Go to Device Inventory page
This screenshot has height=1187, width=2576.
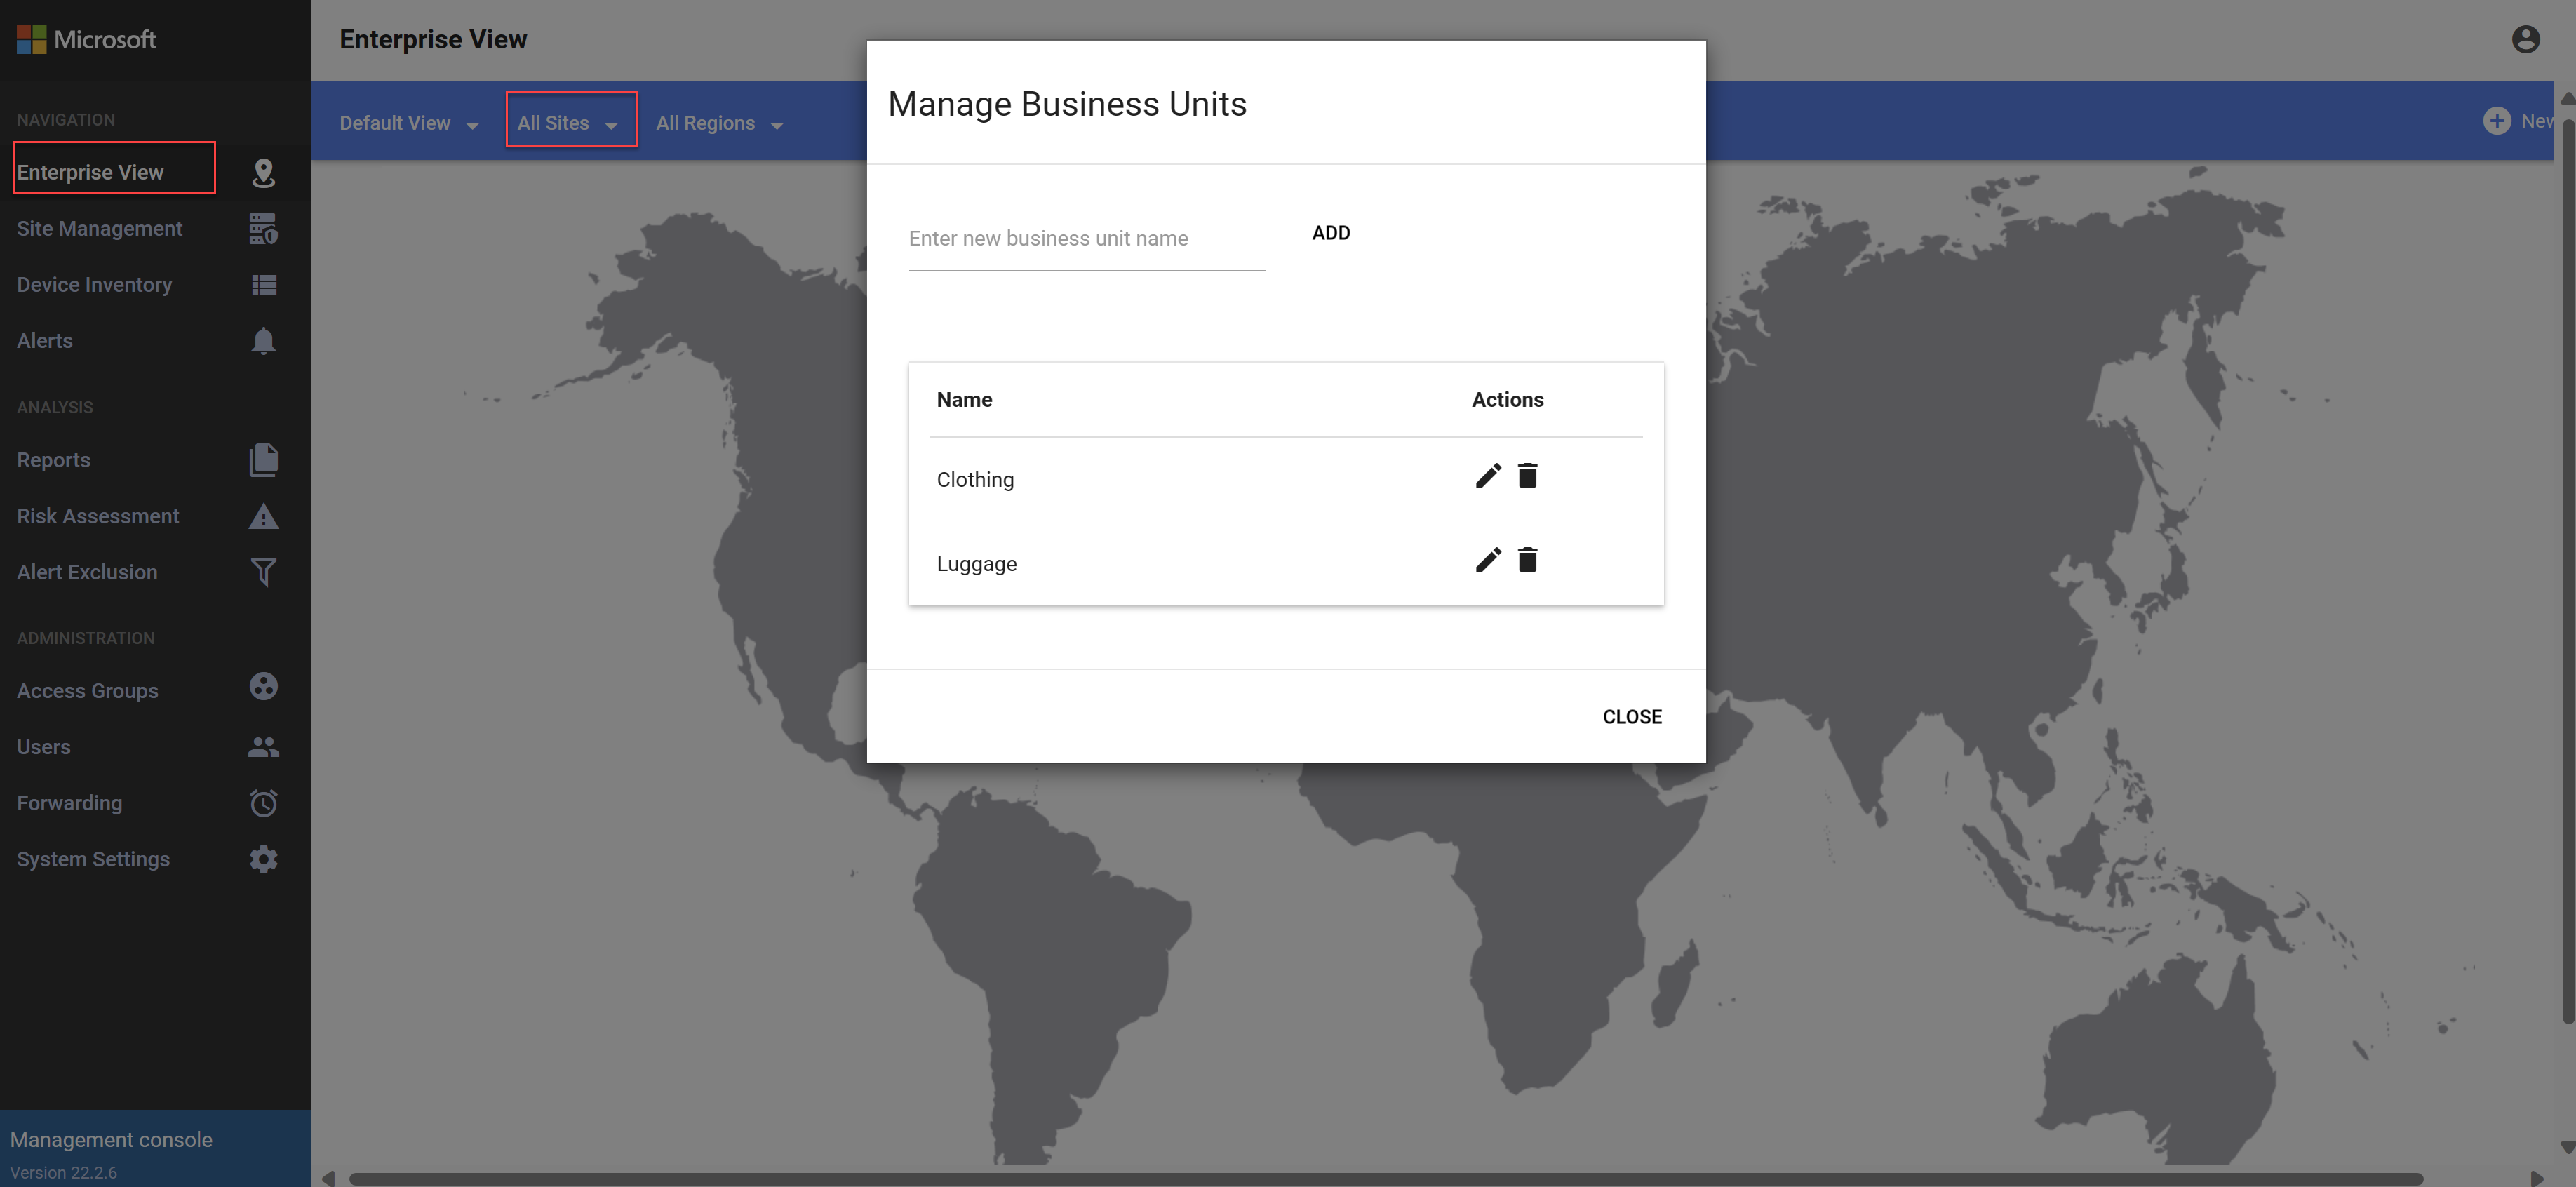[x=94, y=285]
